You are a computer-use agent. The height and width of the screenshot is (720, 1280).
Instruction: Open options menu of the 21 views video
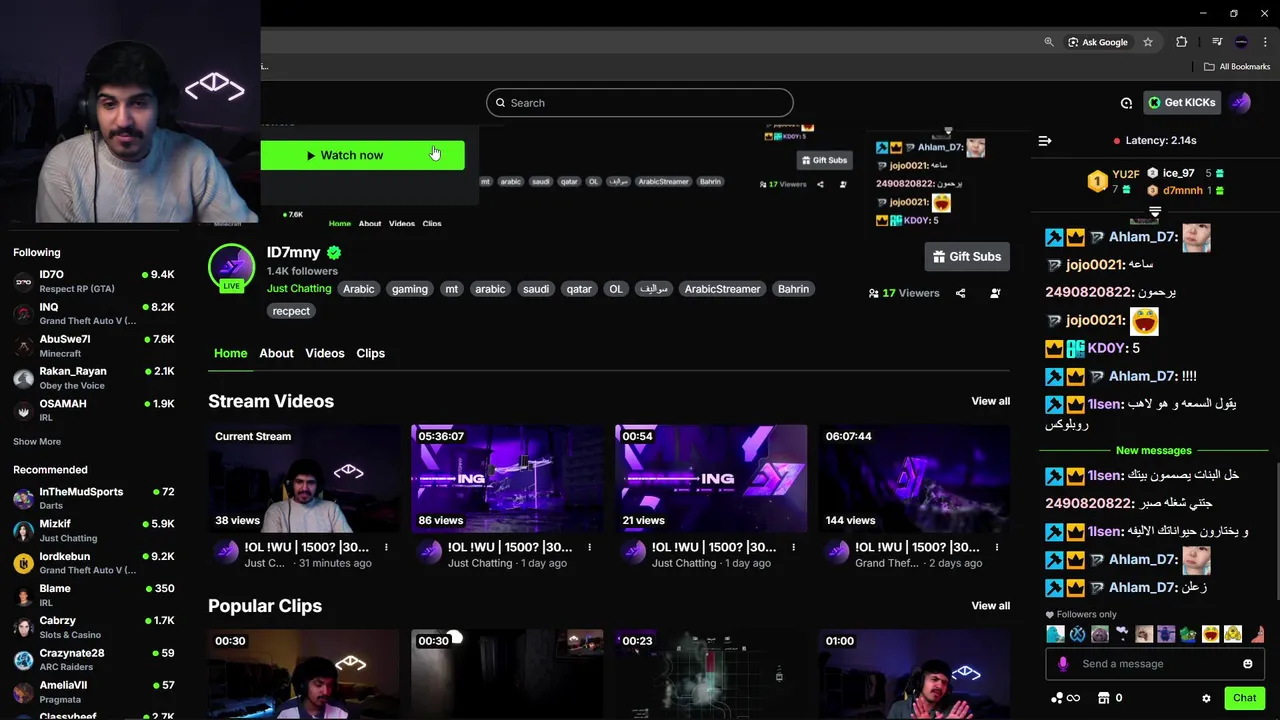793,547
